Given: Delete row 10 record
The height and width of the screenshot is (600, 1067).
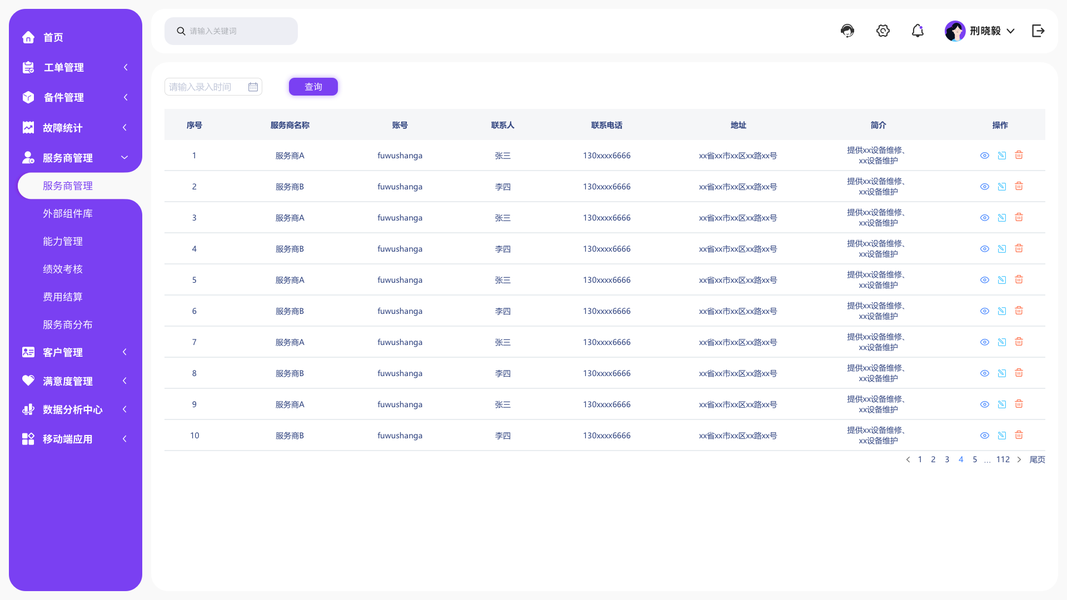Looking at the screenshot, I should pyautogui.click(x=1019, y=435).
